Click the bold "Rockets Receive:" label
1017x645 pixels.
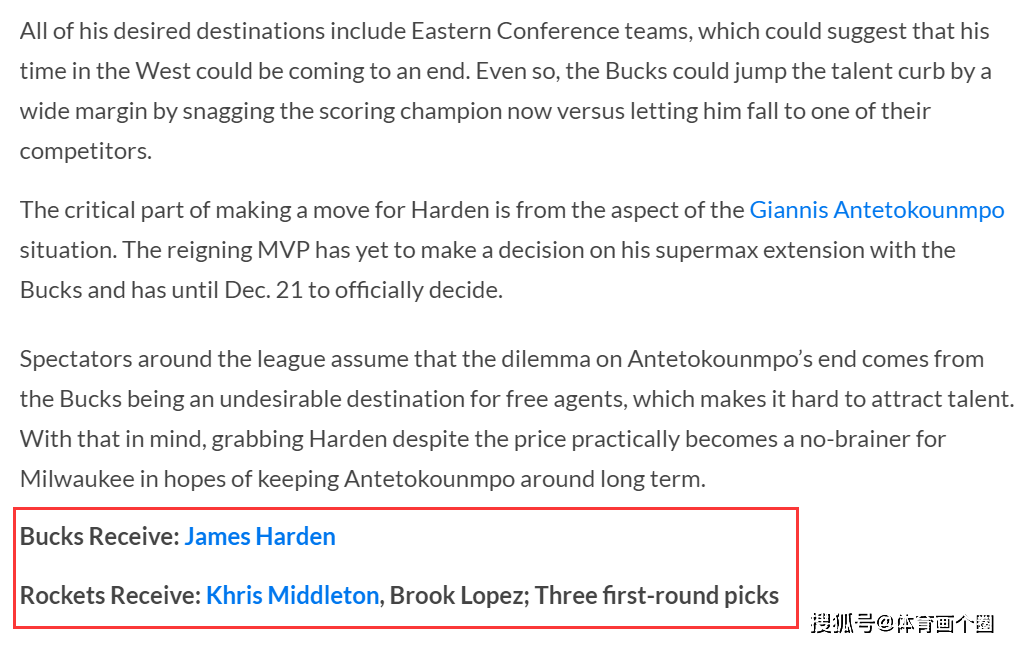[x=110, y=596]
